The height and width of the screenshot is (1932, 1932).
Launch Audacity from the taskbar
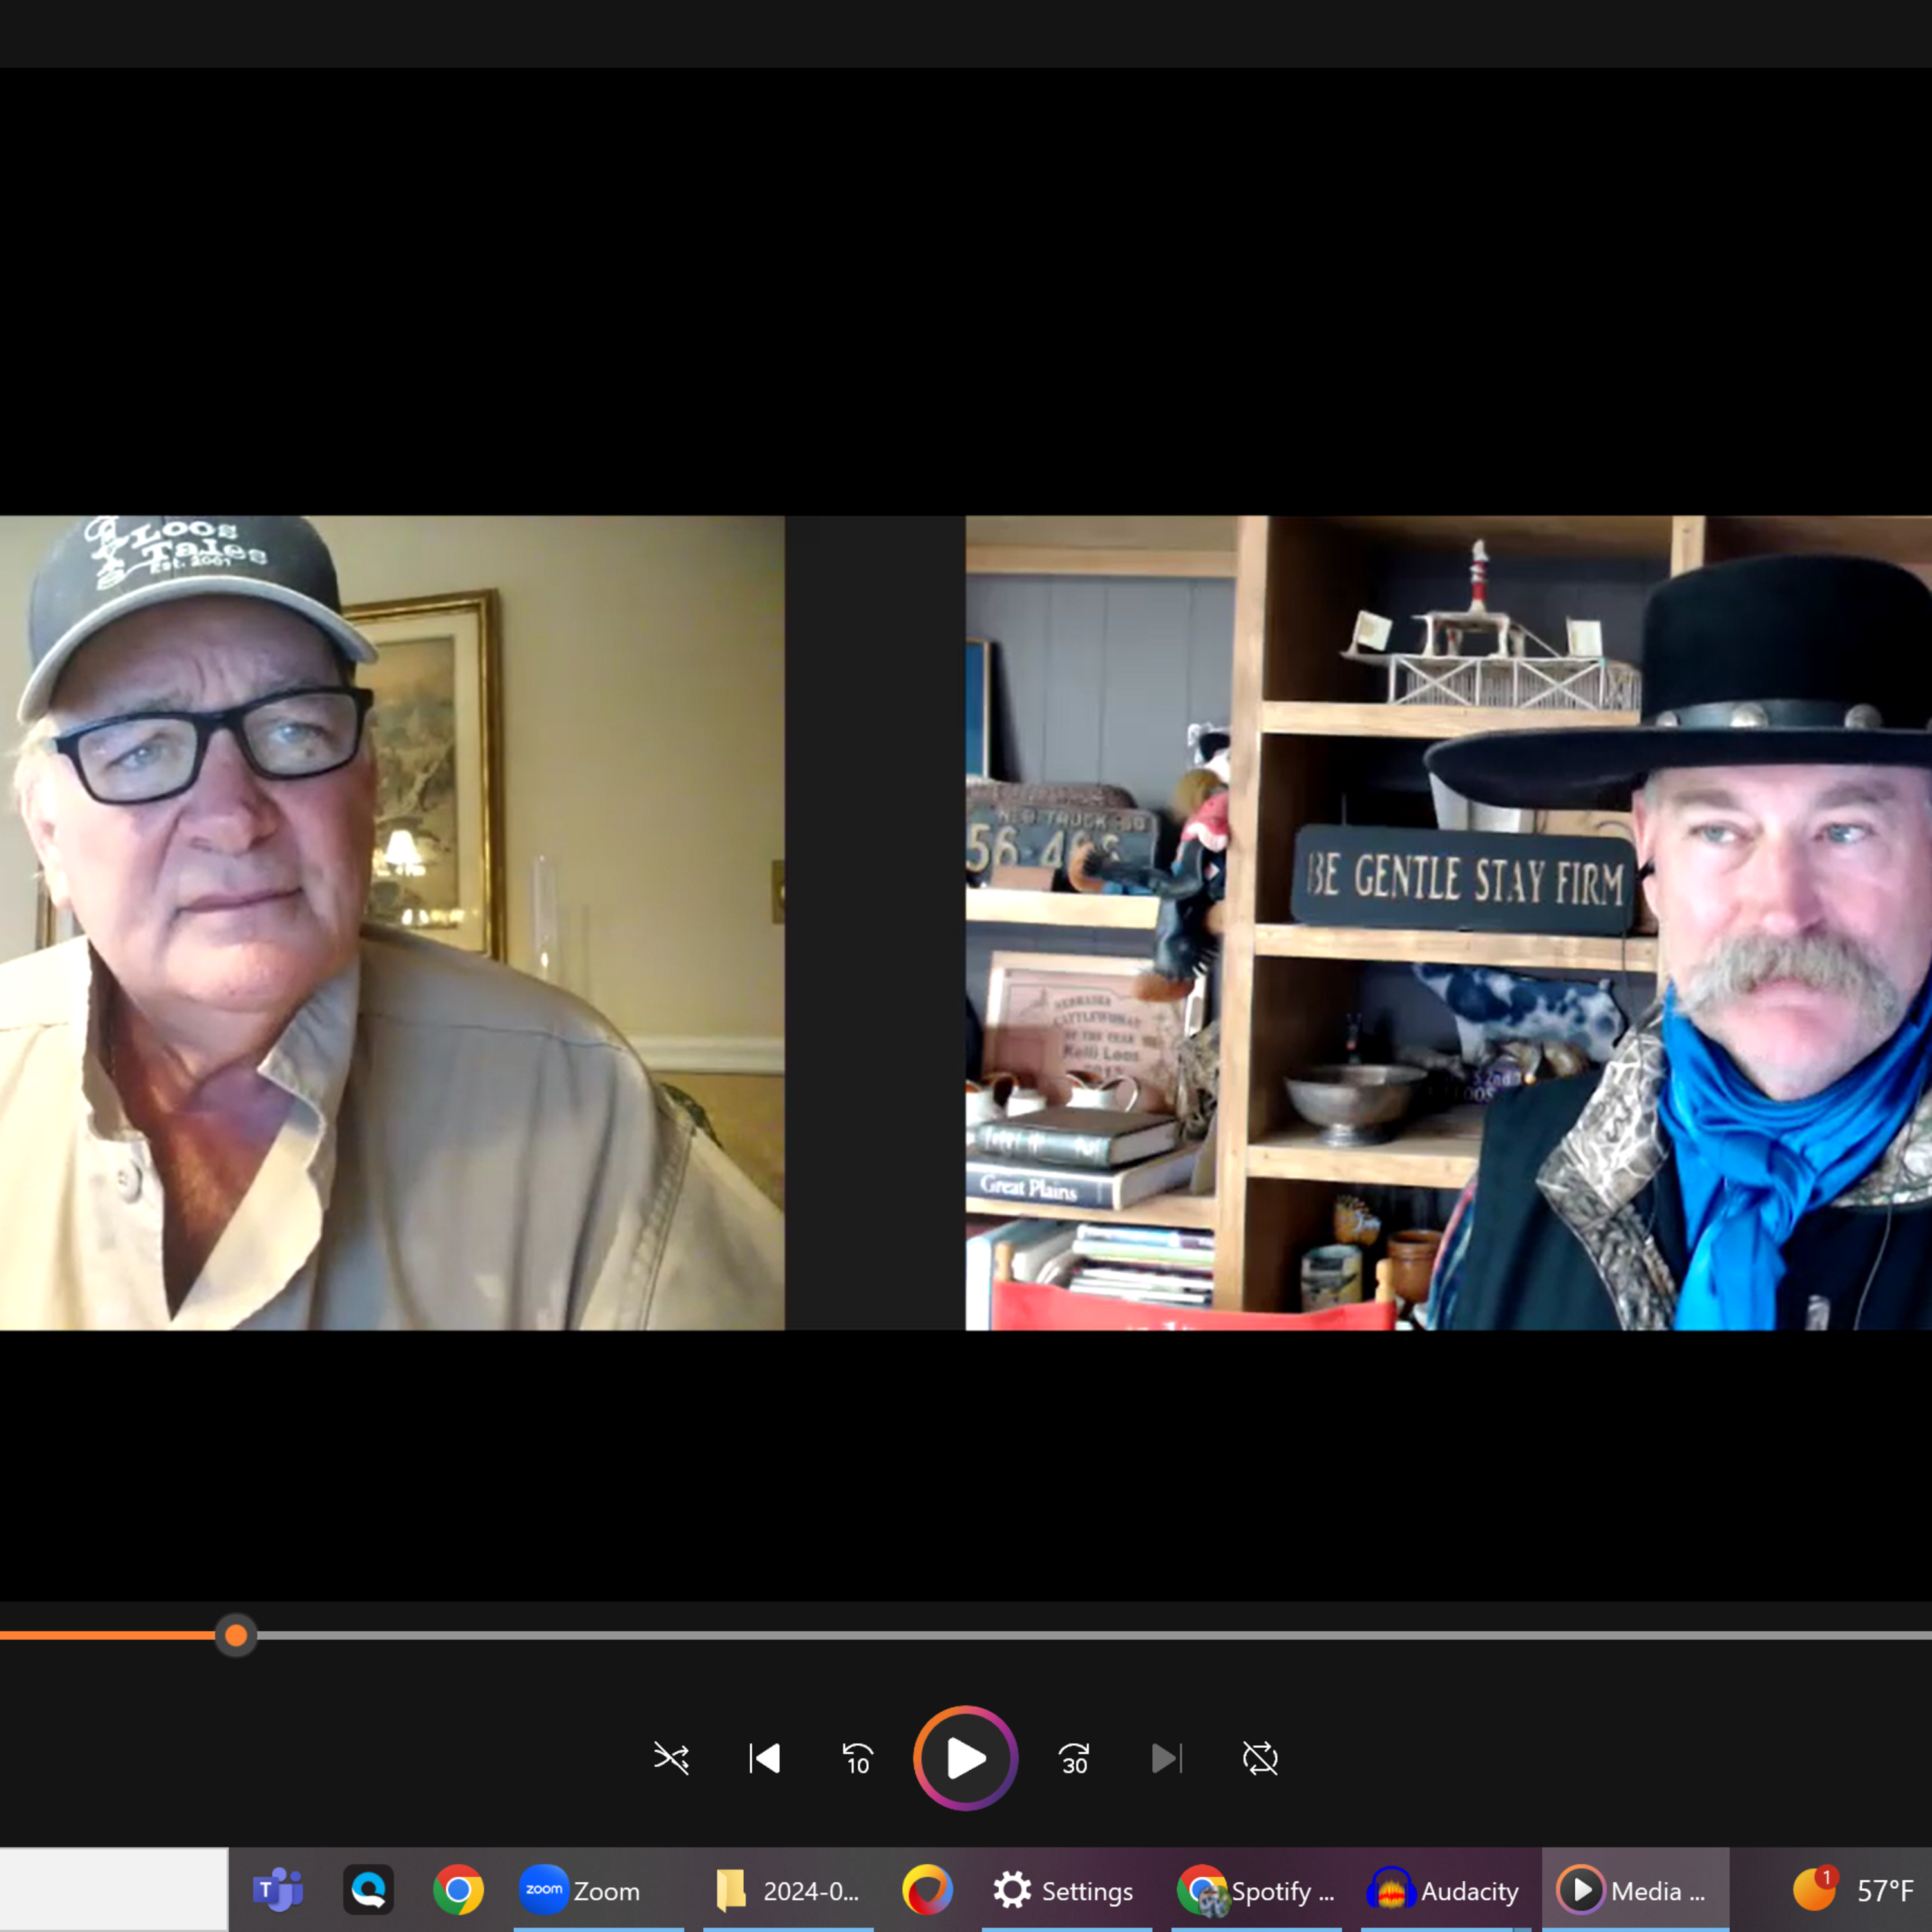1443,1890
